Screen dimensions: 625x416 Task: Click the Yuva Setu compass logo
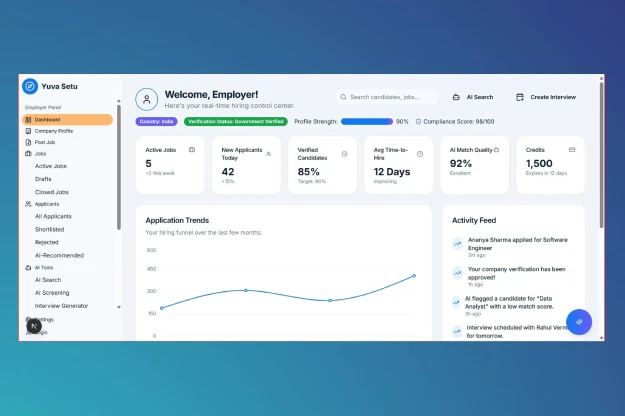coord(30,86)
